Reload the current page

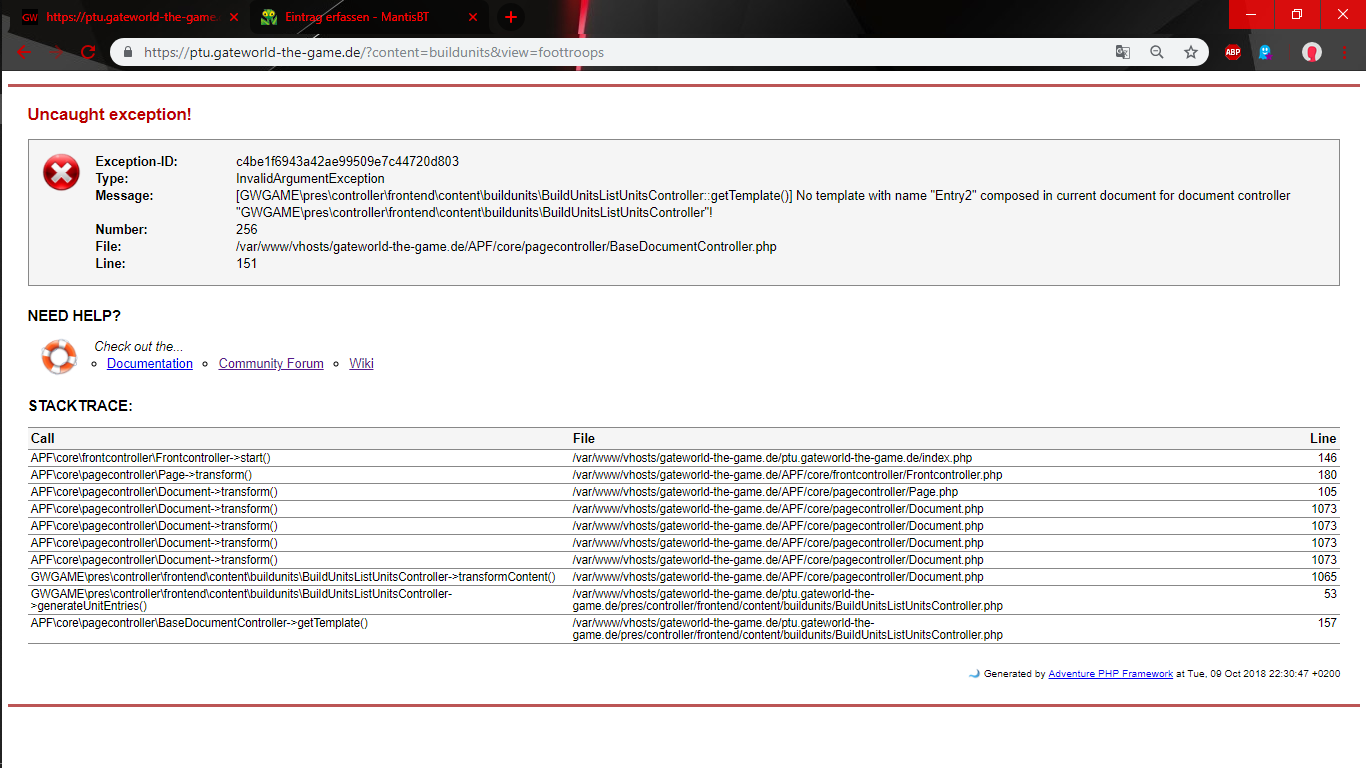click(88, 52)
